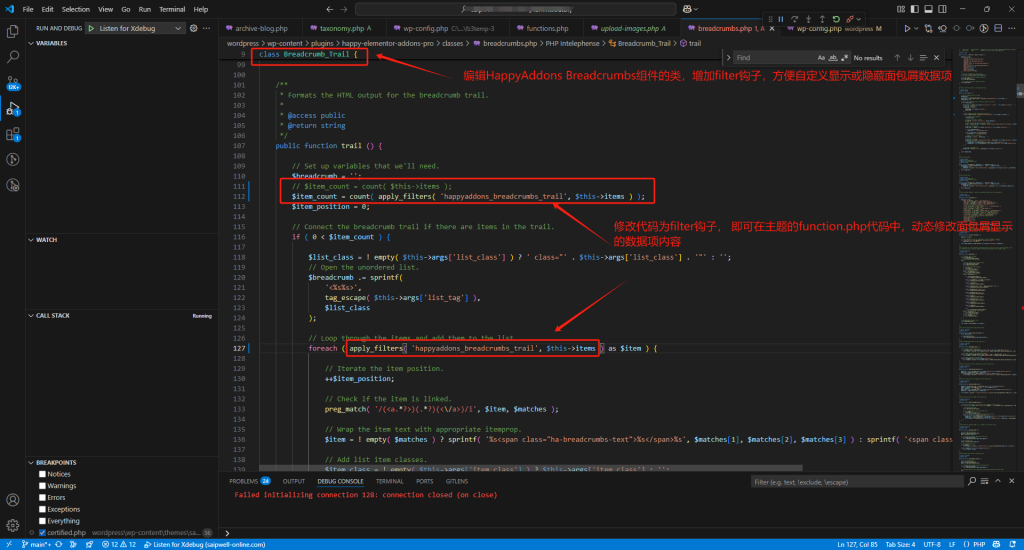
Task: Open the Explorer view in activity bar
Action: point(12,31)
